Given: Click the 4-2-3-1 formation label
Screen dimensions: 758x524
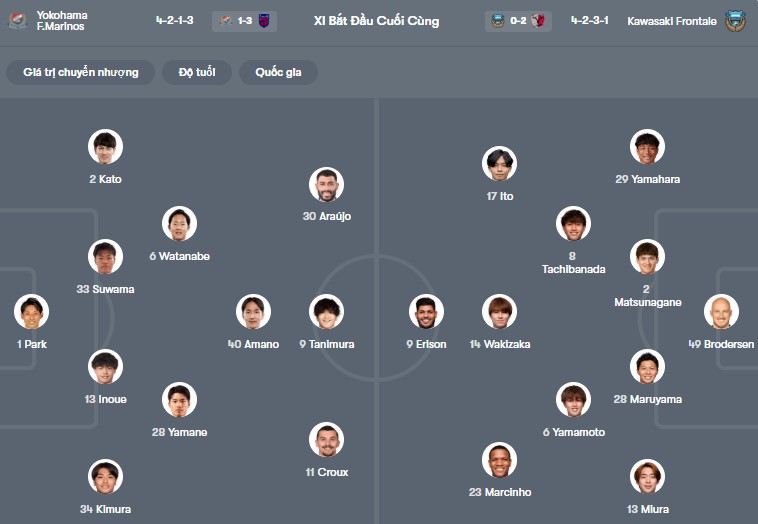Looking at the screenshot, I should click(590, 20).
